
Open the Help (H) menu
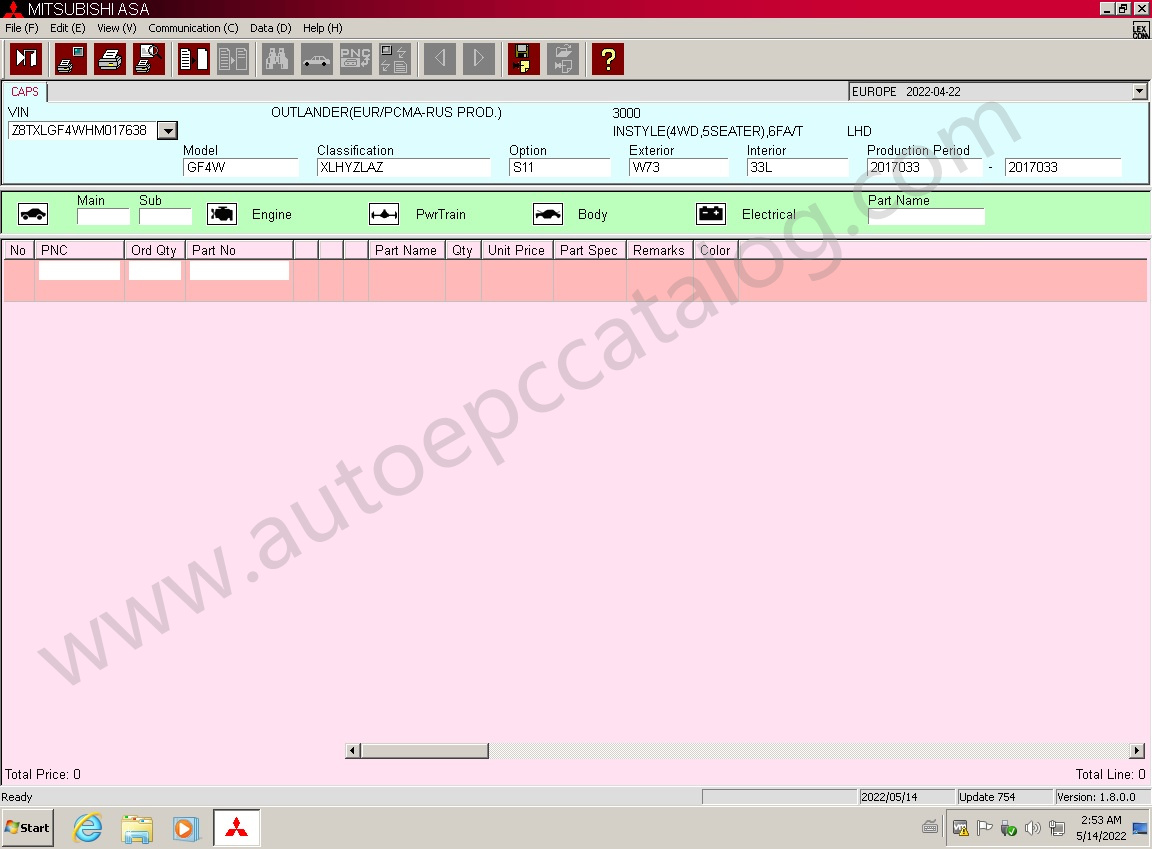click(x=323, y=28)
